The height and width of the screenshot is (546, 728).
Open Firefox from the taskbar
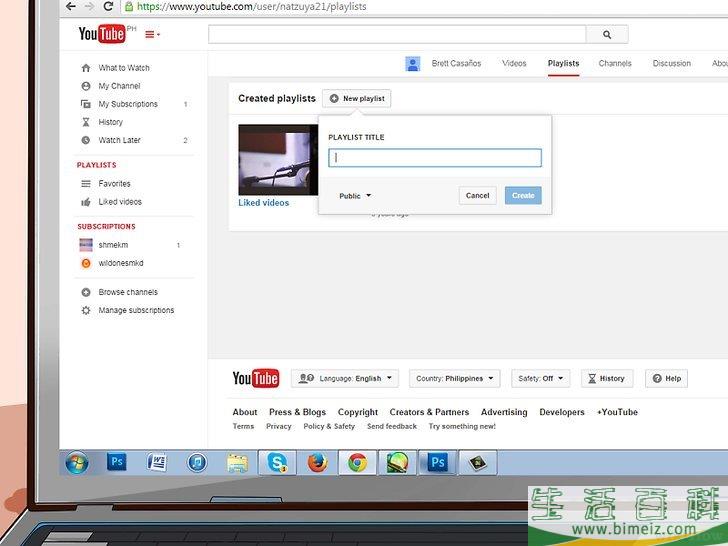tap(318, 463)
